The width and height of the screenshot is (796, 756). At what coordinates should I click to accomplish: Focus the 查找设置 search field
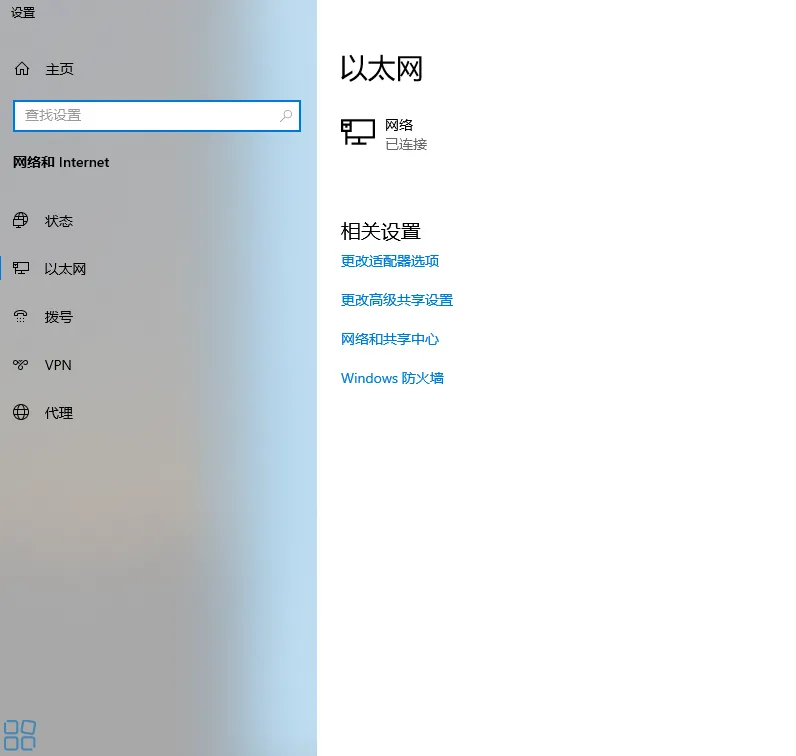(x=157, y=116)
